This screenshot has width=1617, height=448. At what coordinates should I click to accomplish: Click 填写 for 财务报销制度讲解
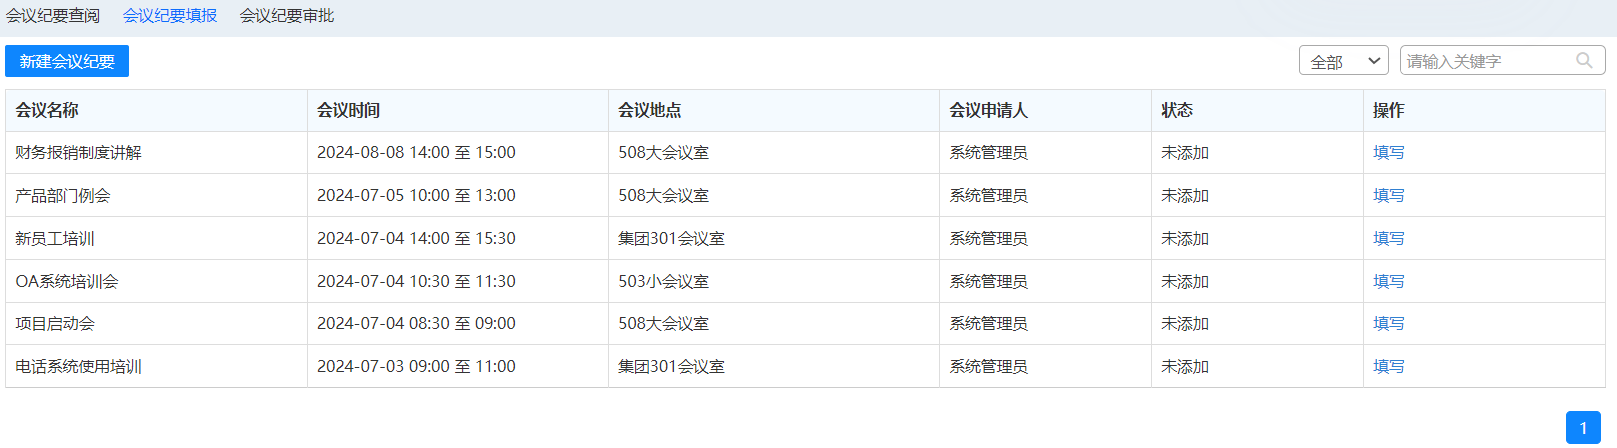pyautogui.click(x=1388, y=153)
